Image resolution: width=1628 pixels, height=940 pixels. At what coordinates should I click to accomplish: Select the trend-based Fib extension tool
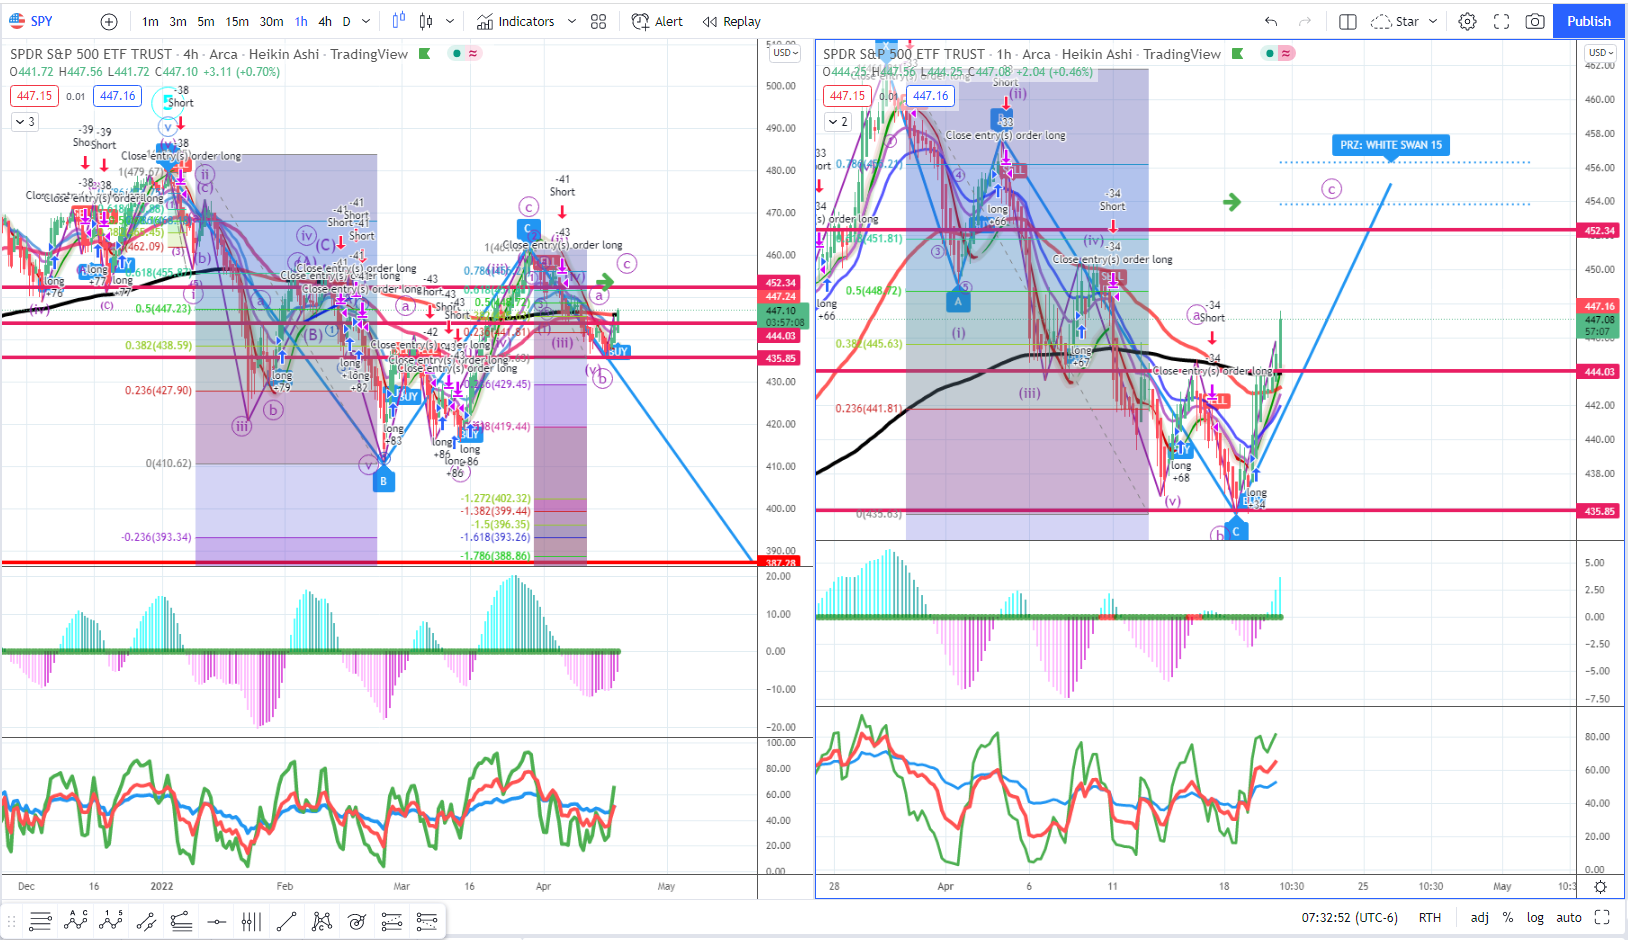point(427,921)
